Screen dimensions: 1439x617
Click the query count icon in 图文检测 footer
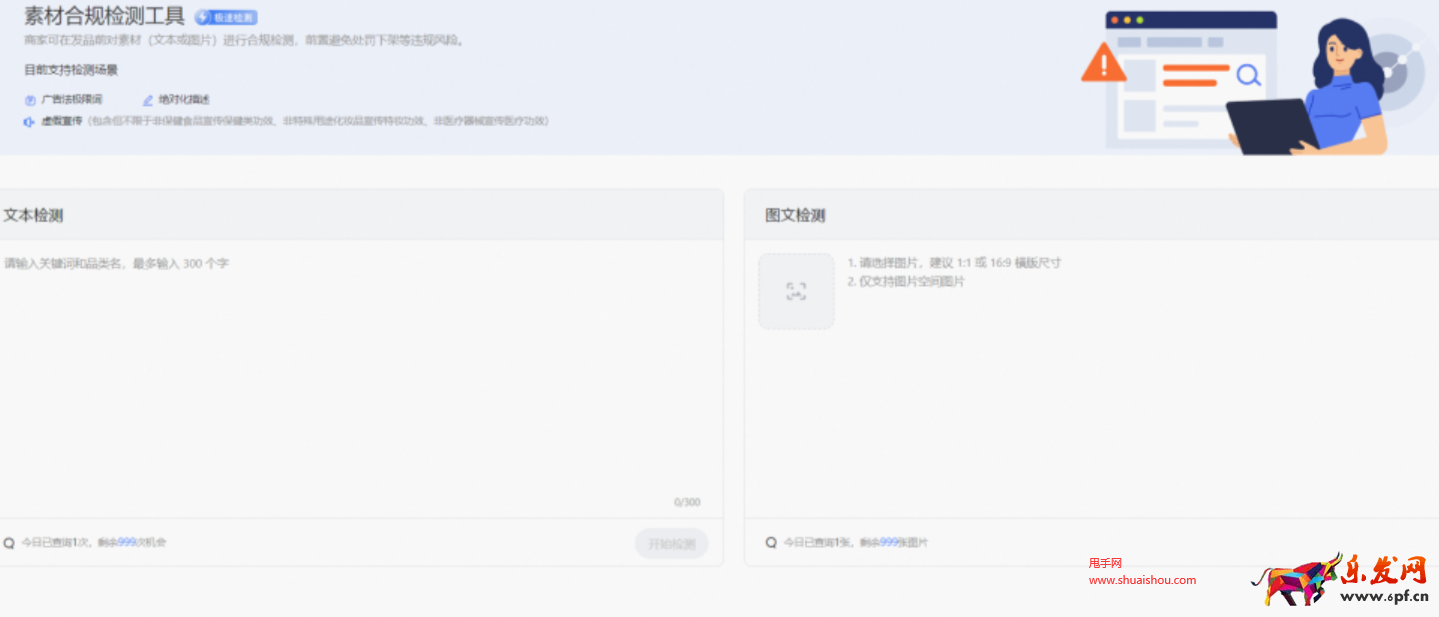[771, 543]
